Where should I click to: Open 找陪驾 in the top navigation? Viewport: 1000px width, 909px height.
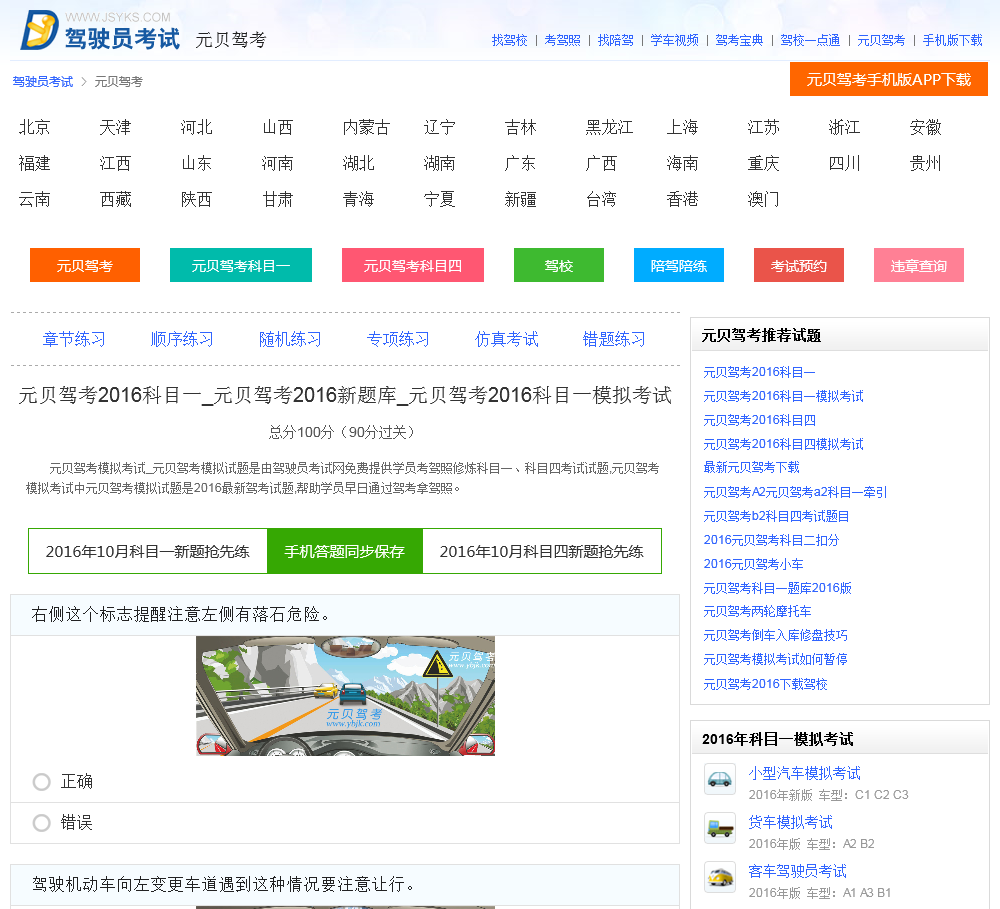click(x=615, y=40)
